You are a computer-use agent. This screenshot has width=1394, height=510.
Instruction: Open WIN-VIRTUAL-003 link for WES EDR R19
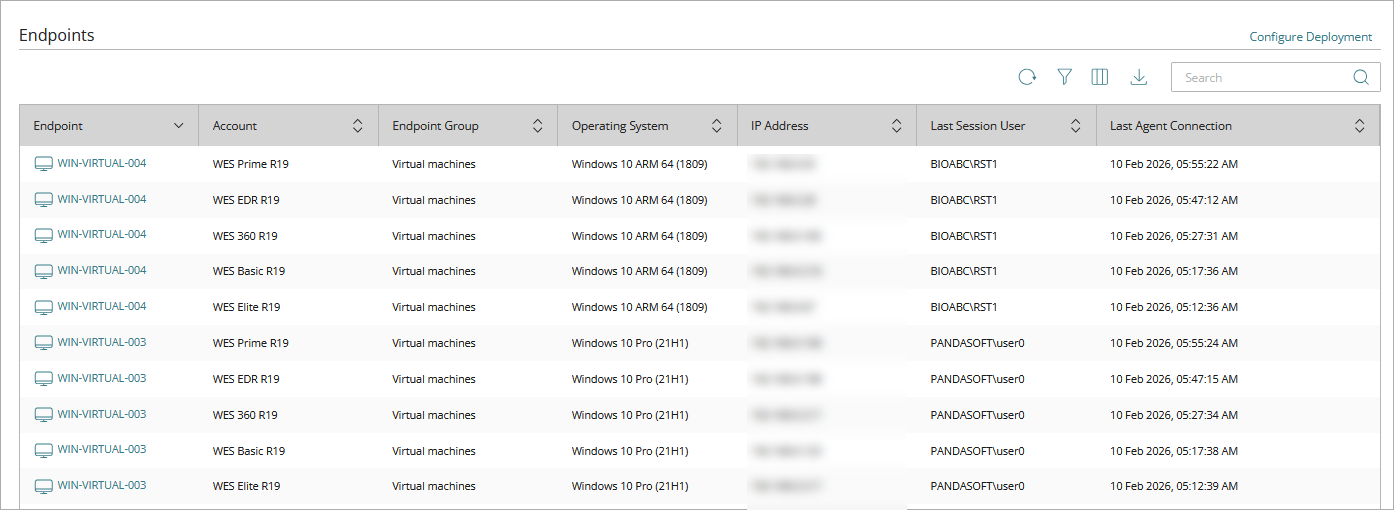tap(102, 378)
